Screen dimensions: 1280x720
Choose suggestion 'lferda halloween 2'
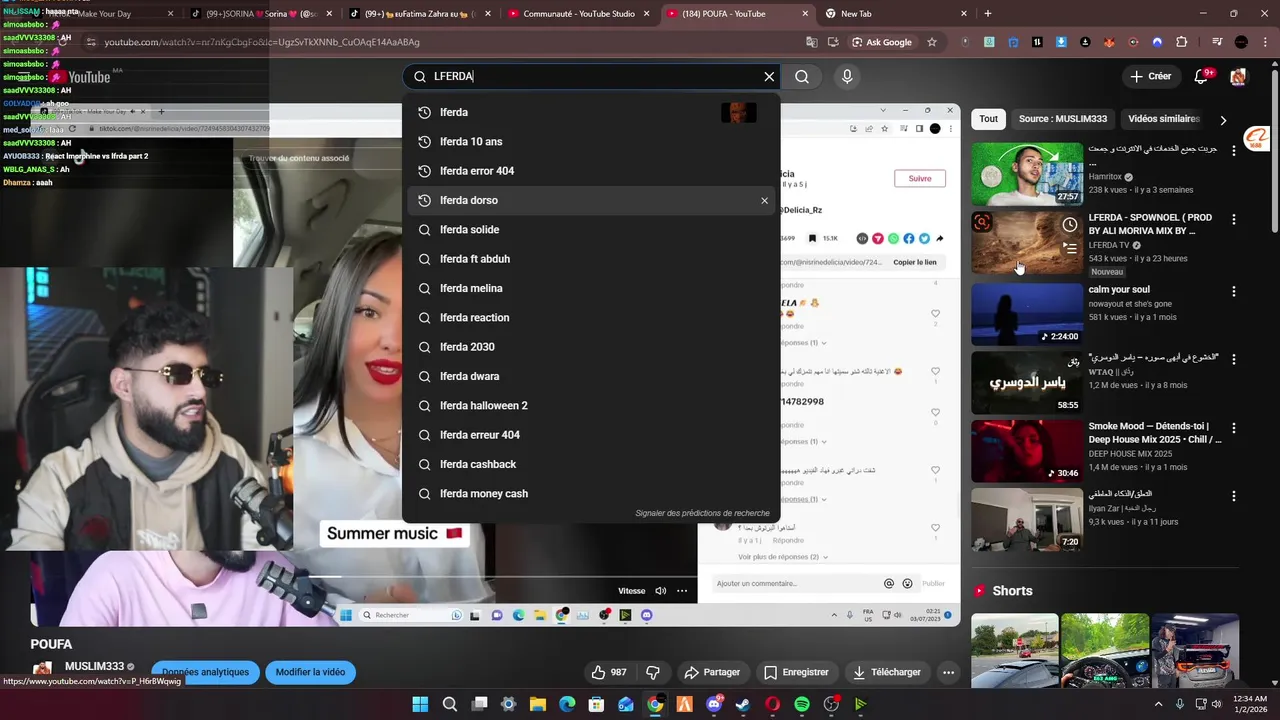592,406
